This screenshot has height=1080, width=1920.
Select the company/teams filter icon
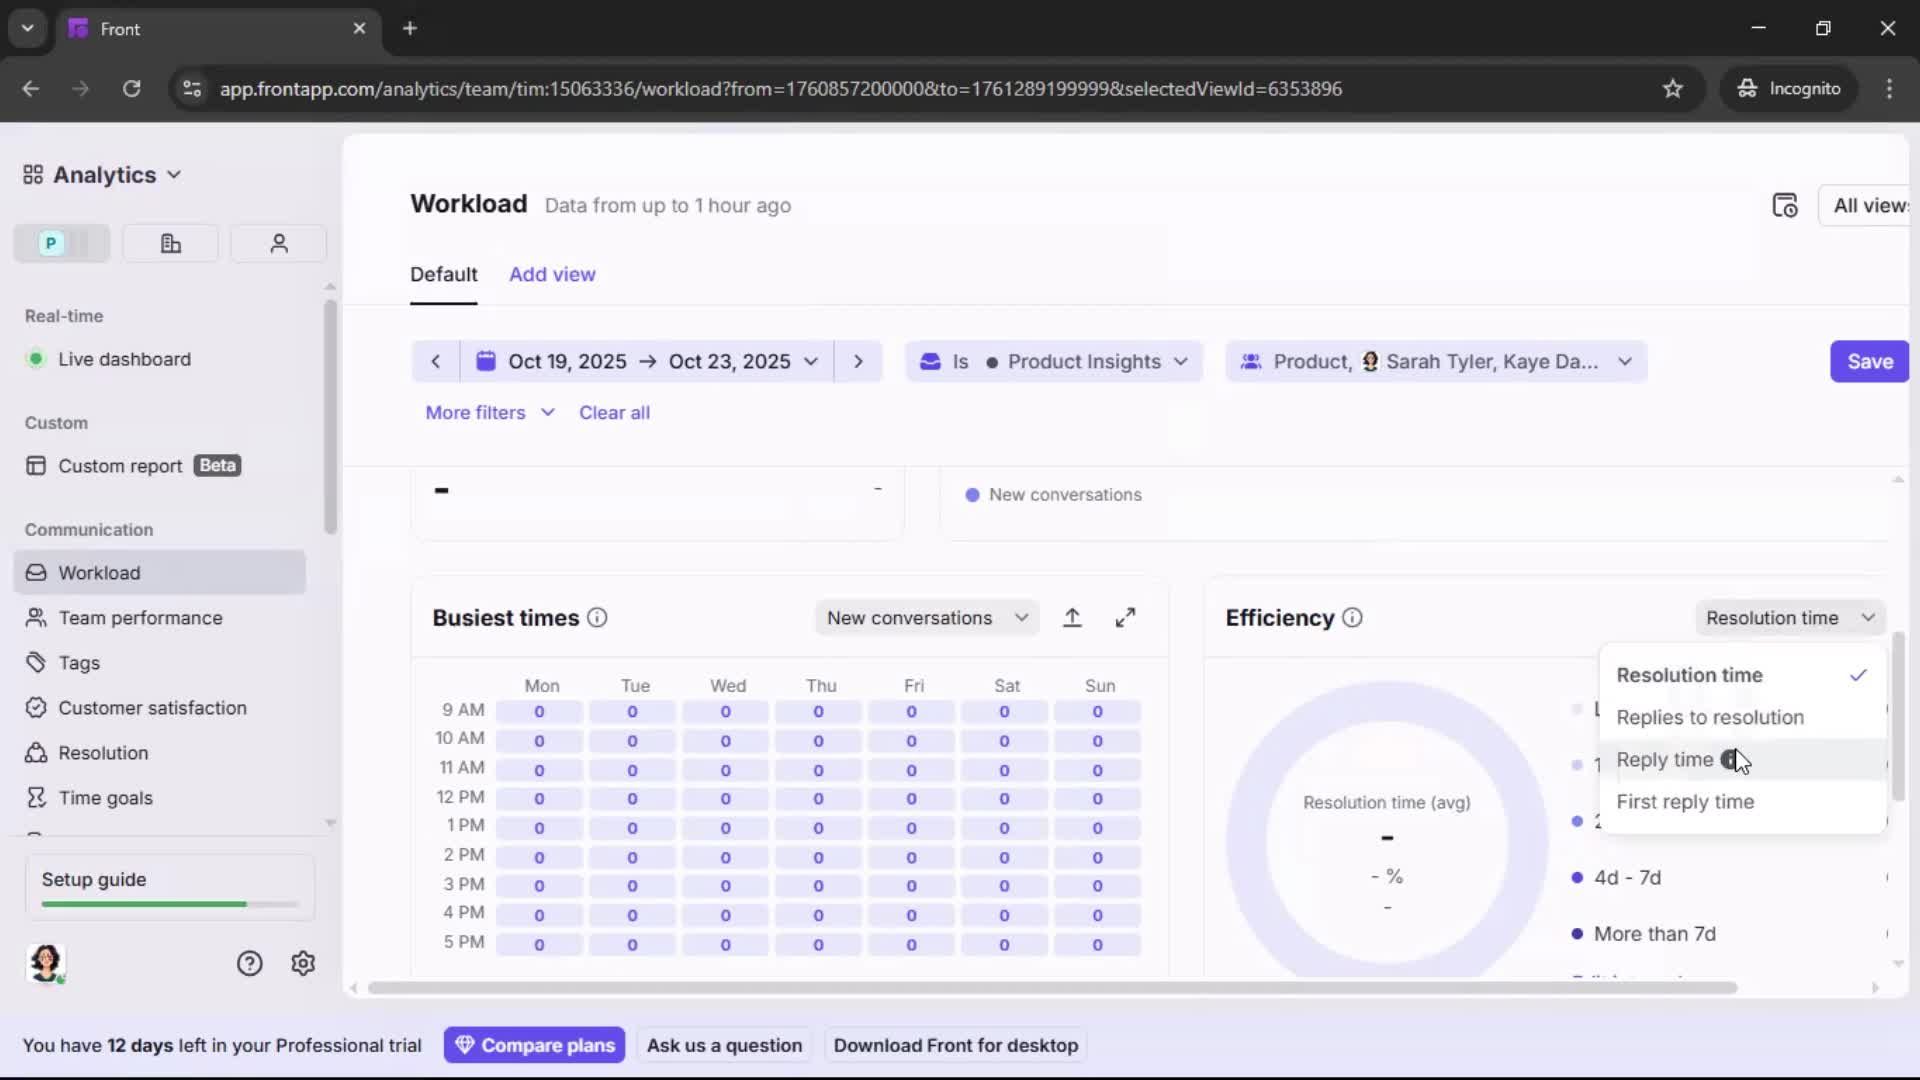[x=169, y=243]
